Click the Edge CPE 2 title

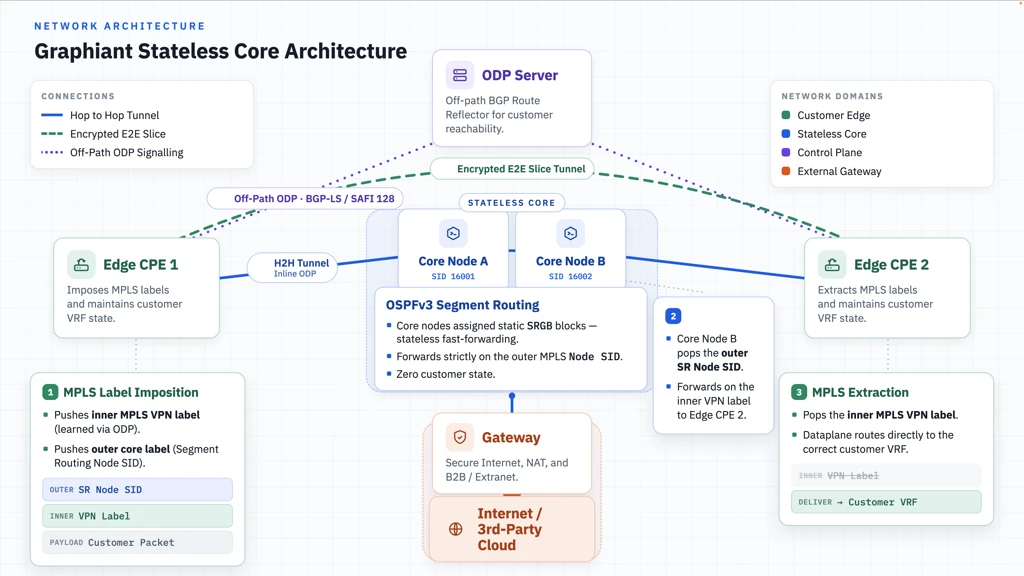point(891,264)
